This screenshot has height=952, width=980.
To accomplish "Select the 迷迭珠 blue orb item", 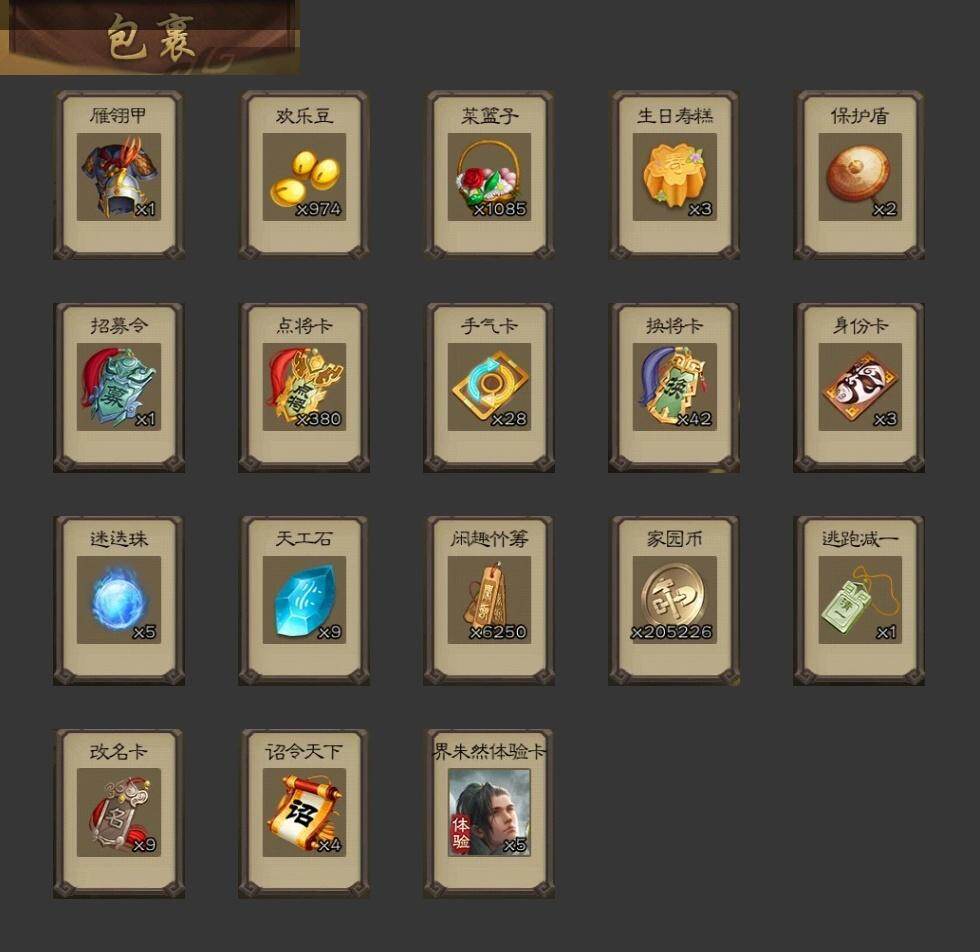I will (x=119, y=600).
